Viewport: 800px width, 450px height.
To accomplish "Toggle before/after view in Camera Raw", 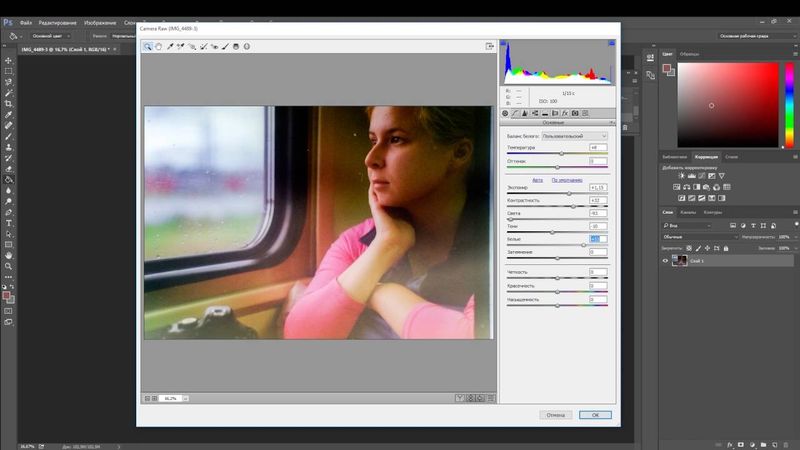I will click(459, 398).
